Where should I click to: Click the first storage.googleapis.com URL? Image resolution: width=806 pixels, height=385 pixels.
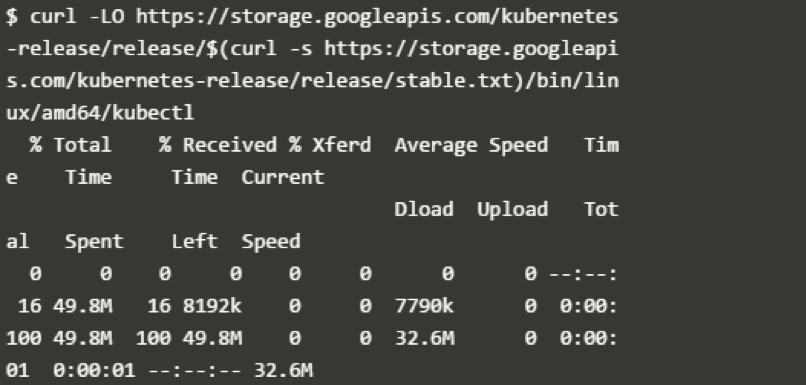click(377, 17)
